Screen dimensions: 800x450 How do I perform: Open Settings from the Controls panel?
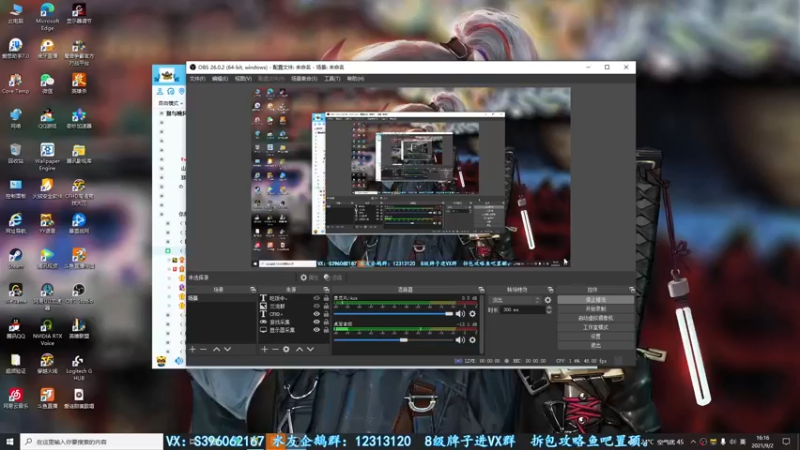pyautogui.click(x=595, y=336)
